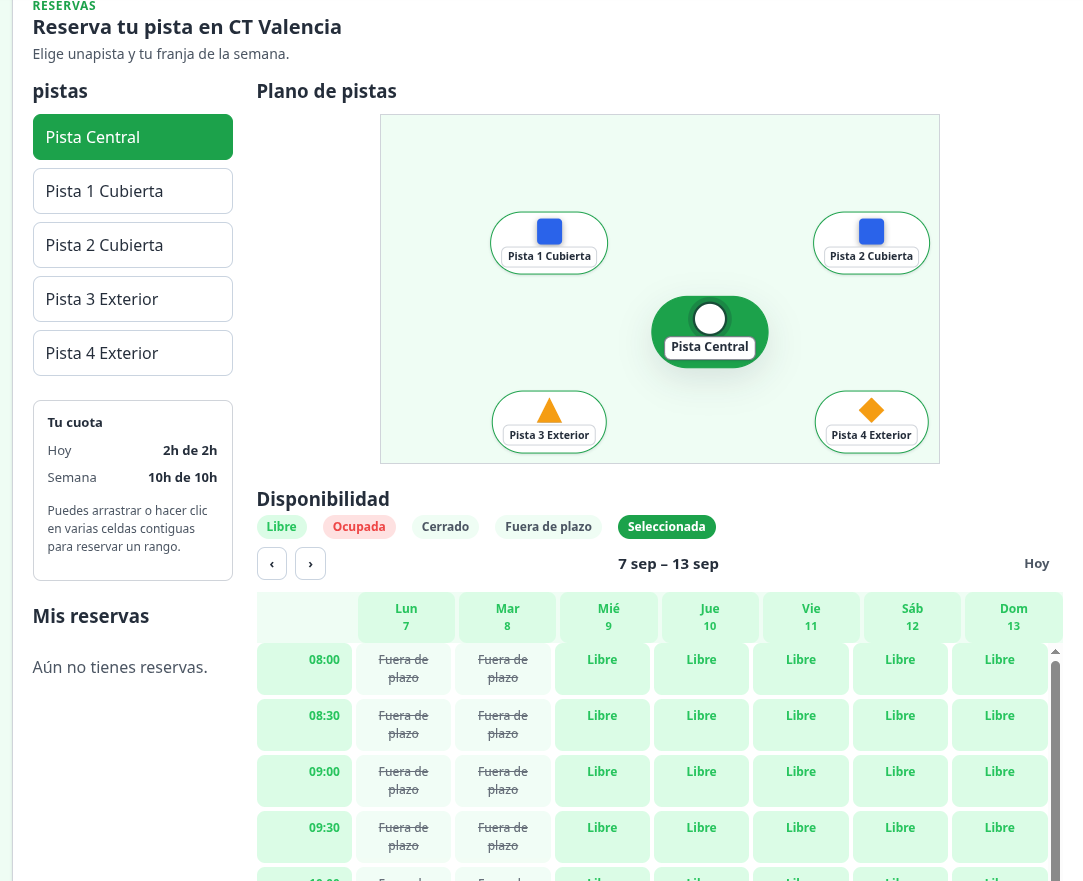Click the Fuera de plazo cell Mar 09:00
Viewport: 1083px width, 881px height.
(x=503, y=781)
